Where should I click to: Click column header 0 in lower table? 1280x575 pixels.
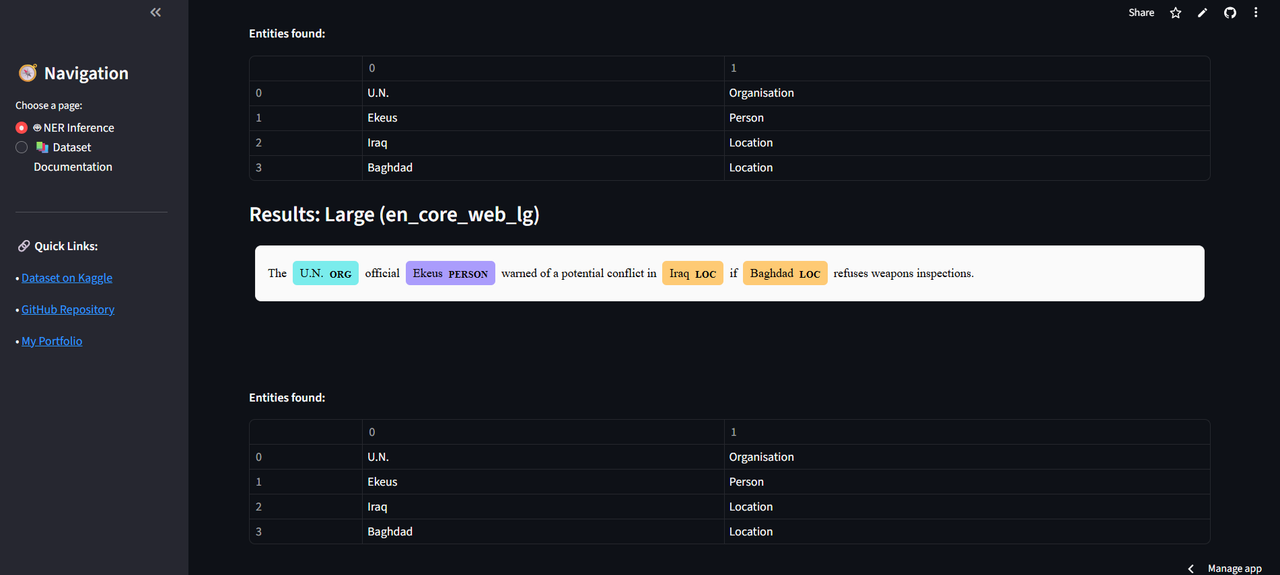click(x=543, y=432)
